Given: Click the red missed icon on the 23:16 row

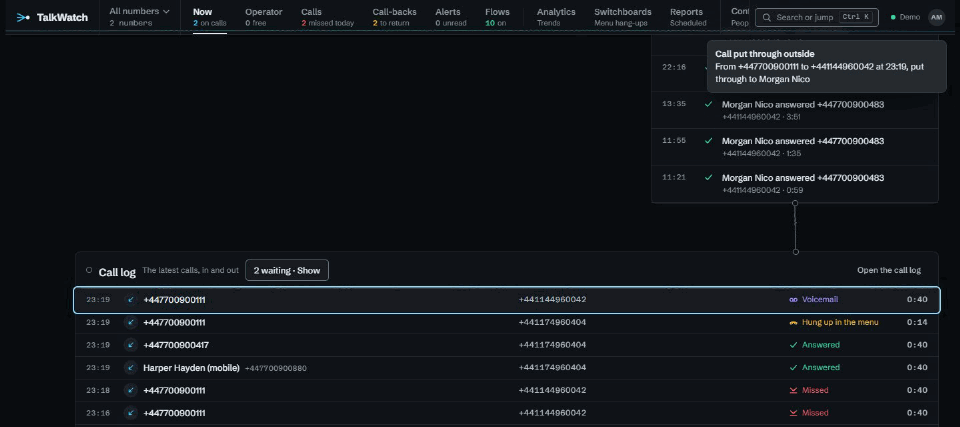Looking at the screenshot, I should [793, 413].
